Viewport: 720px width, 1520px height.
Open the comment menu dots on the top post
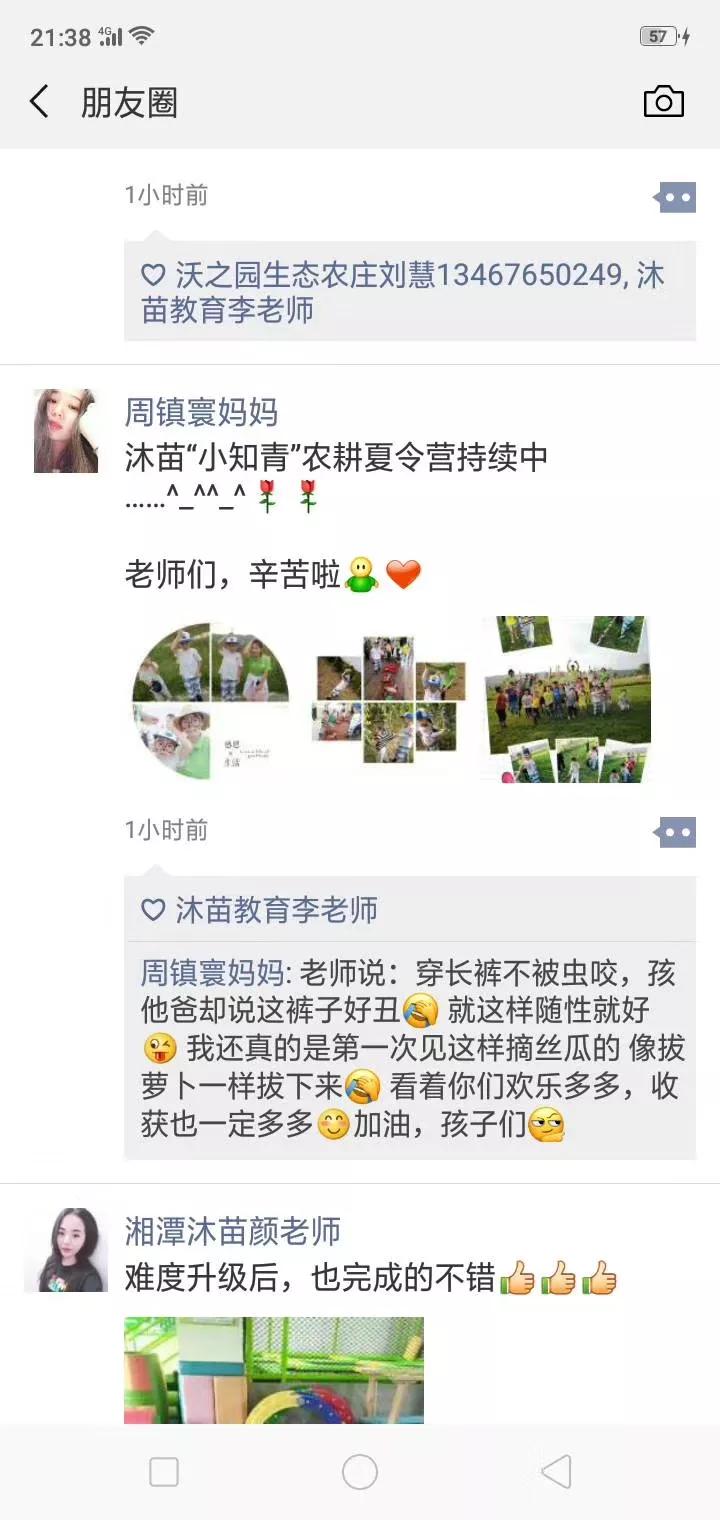[x=675, y=197]
